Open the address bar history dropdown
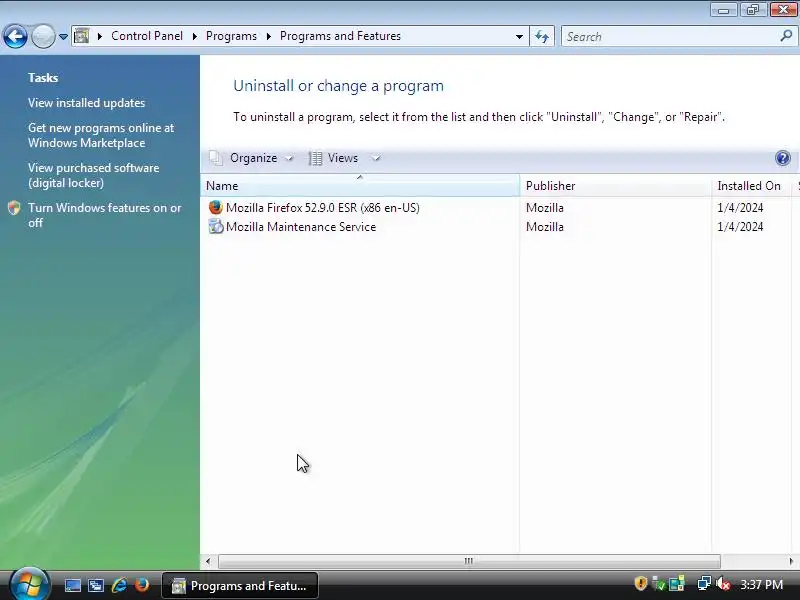Image resolution: width=800 pixels, height=600 pixels. click(519, 37)
